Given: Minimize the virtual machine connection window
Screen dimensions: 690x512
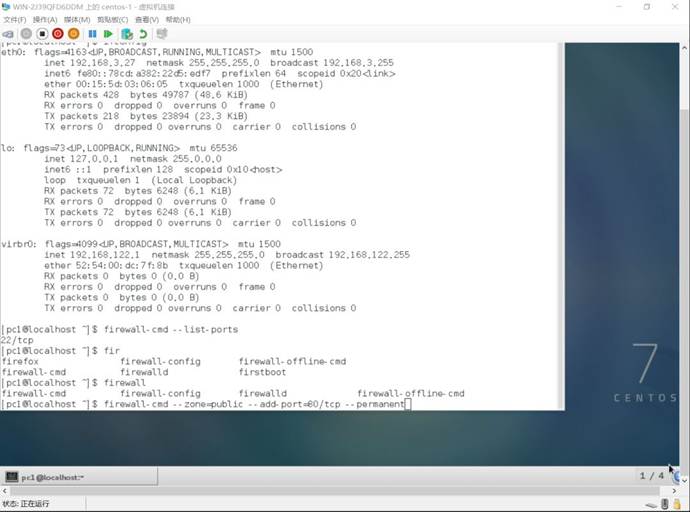Looking at the screenshot, I should 619,7.
